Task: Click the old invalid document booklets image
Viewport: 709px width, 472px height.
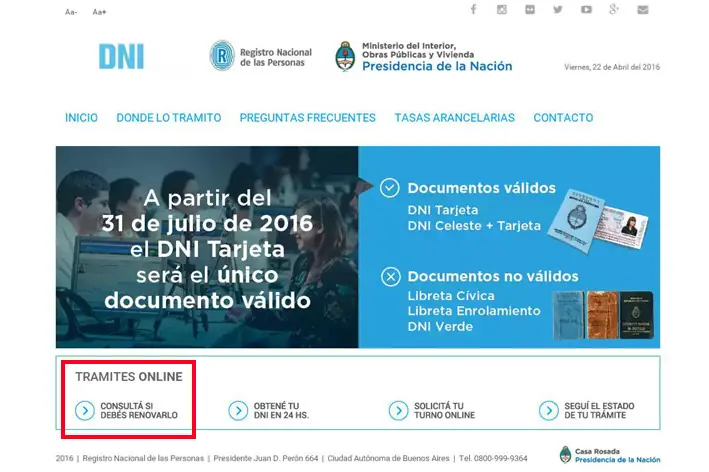Action: pos(603,315)
